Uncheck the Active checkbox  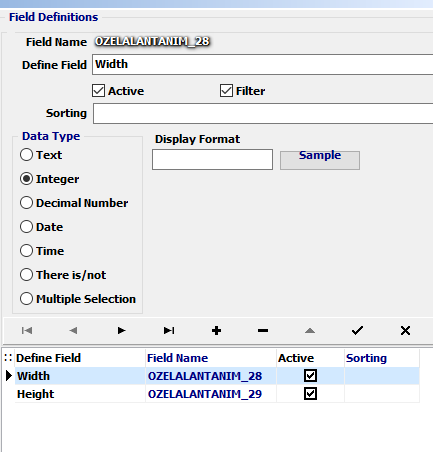pos(98,91)
